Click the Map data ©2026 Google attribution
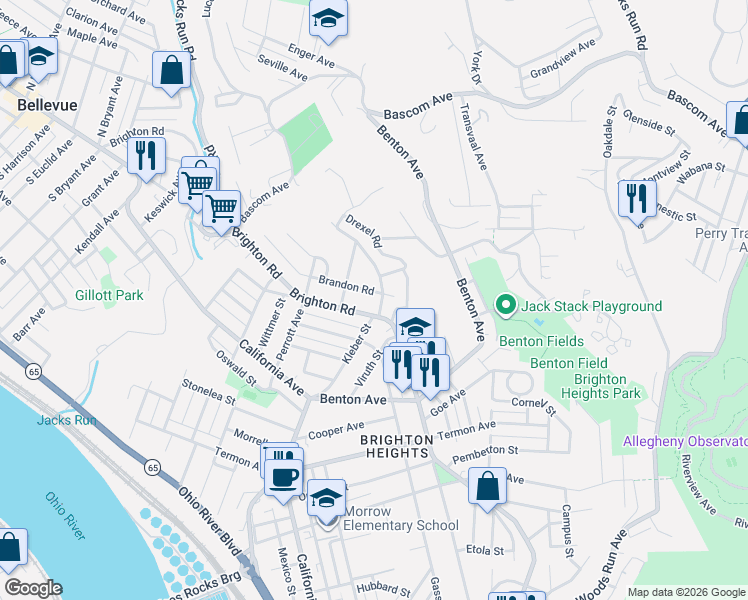The image size is (748, 600). 687,592
